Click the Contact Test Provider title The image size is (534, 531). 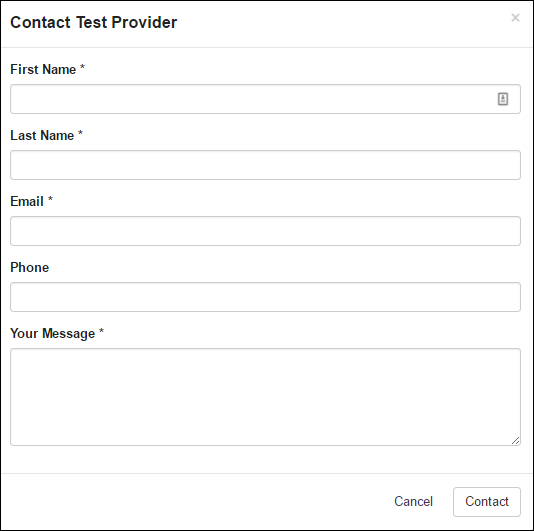pyautogui.click(x=94, y=22)
